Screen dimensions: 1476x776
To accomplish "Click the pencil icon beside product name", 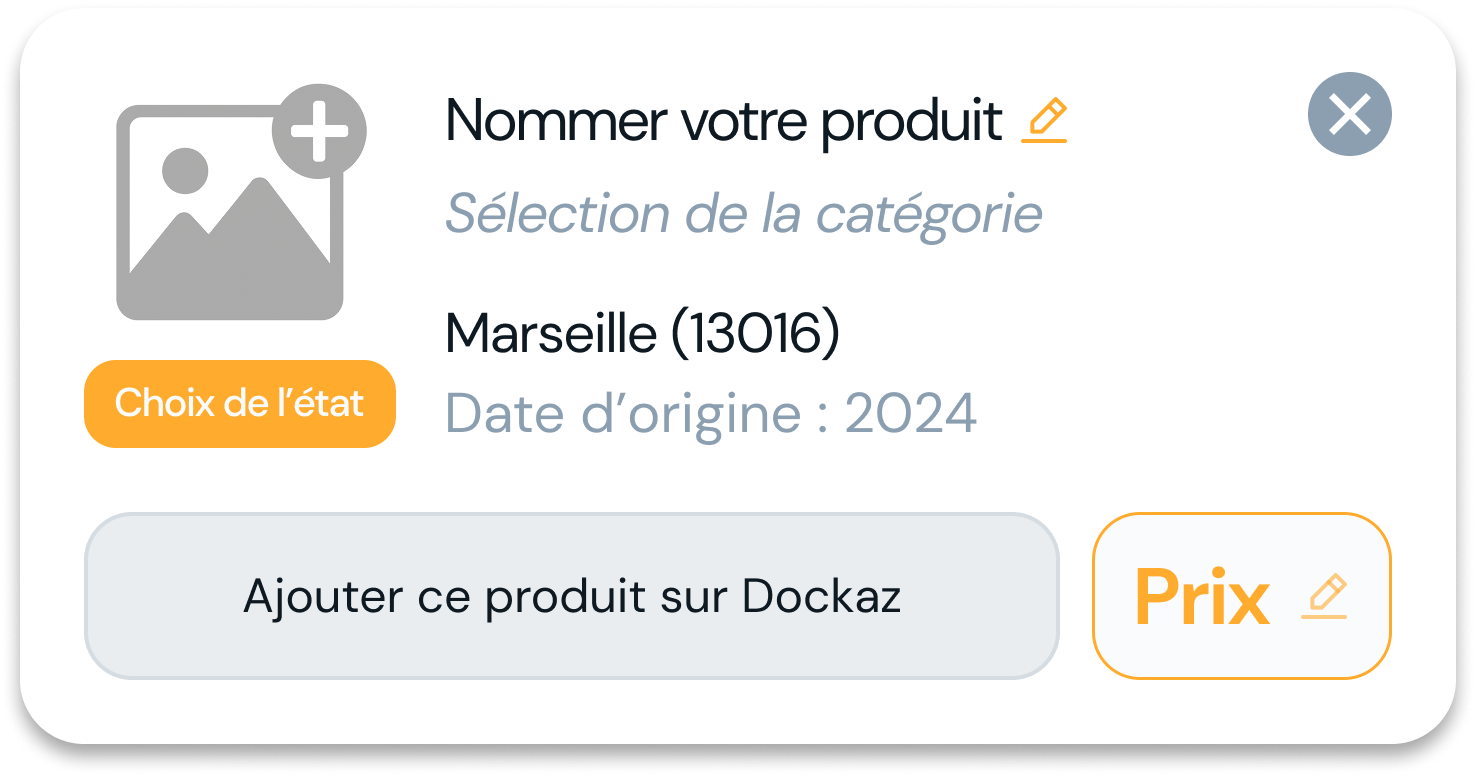I will [x=1045, y=121].
